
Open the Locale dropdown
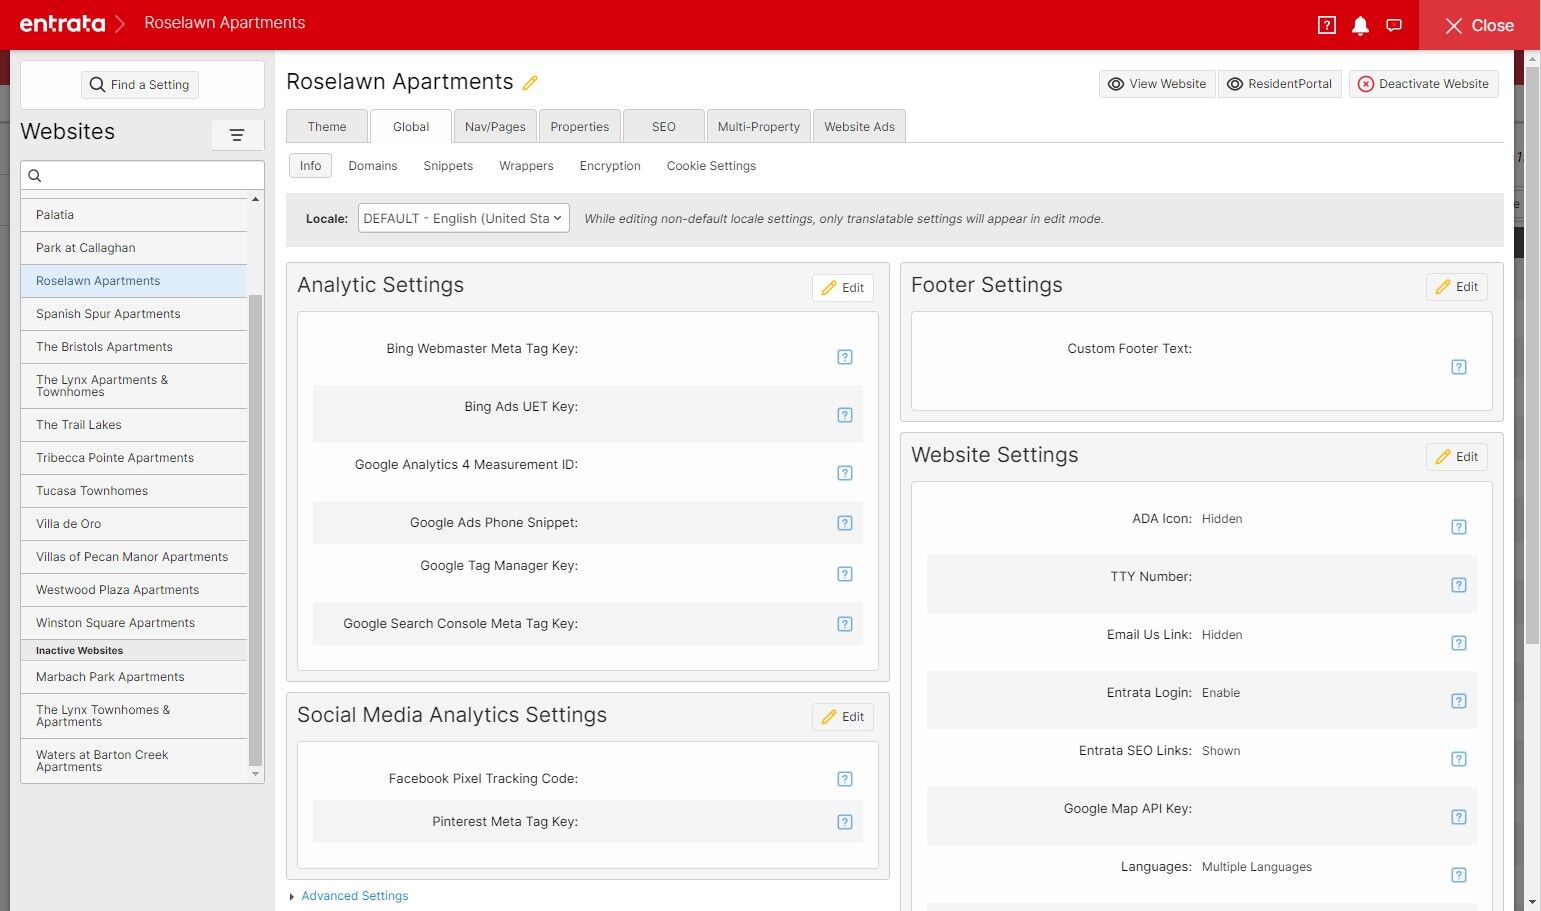tap(464, 218)
